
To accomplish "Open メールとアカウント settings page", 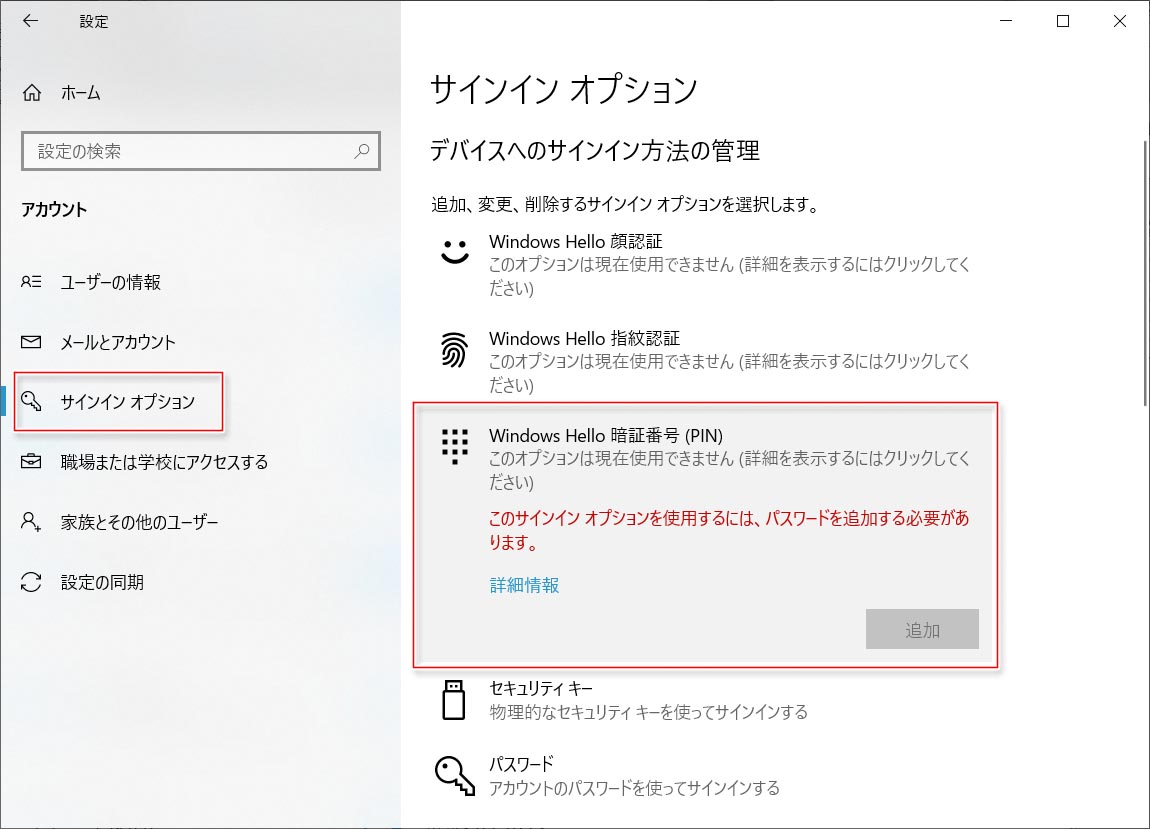I will [200, 342].
